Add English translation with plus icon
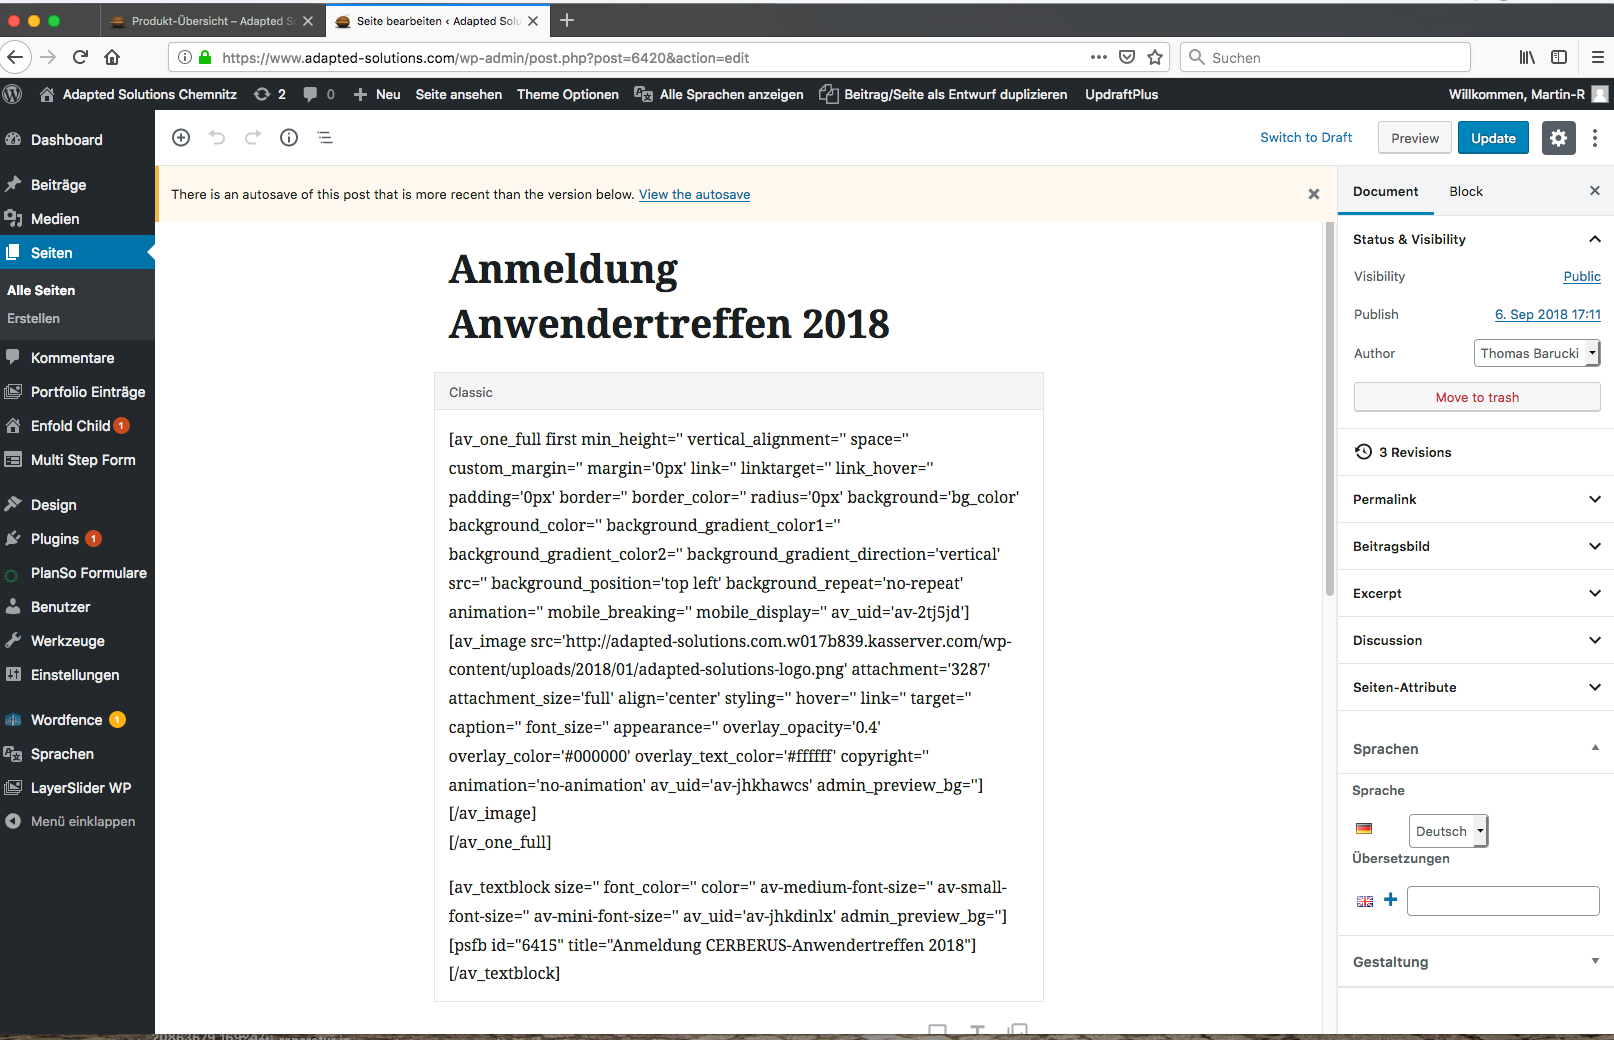This screenshot has width=1614, height=1040. (x=1390, y=900)
